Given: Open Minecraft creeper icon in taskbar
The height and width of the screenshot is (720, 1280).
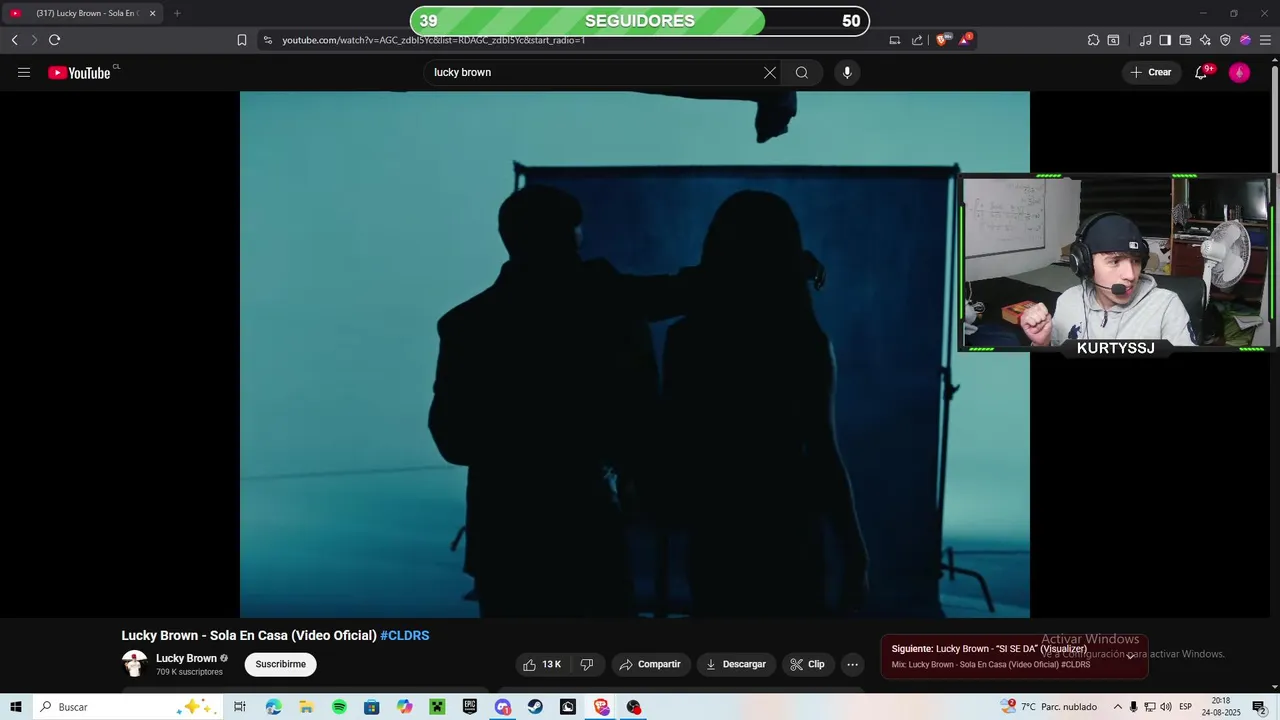Looking at the screenshot, I should pyautogui.click(x=437, y=707).
